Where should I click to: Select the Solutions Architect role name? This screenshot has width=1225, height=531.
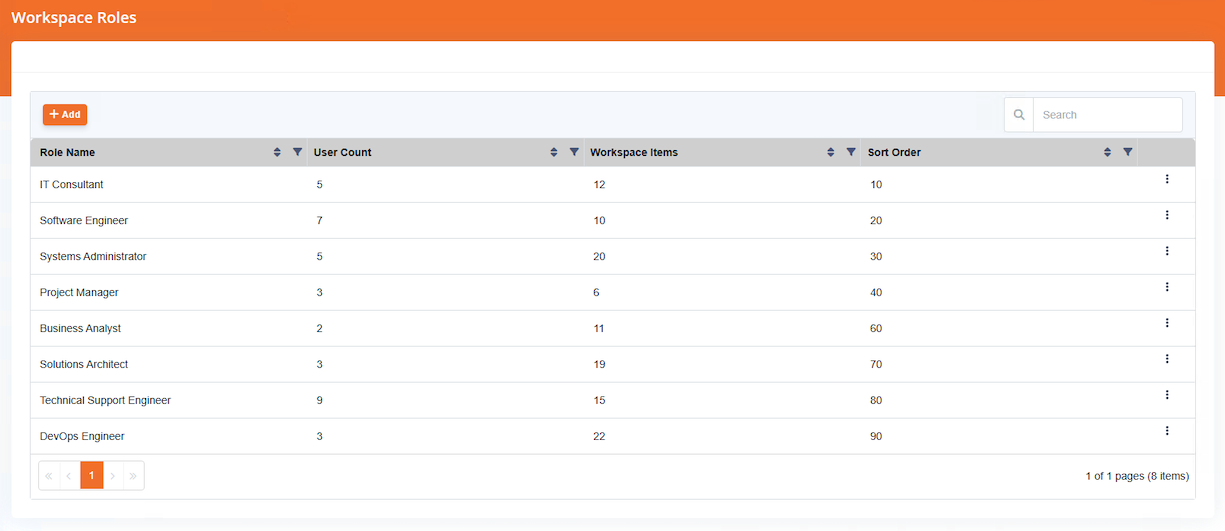click(x=84, y=364)
